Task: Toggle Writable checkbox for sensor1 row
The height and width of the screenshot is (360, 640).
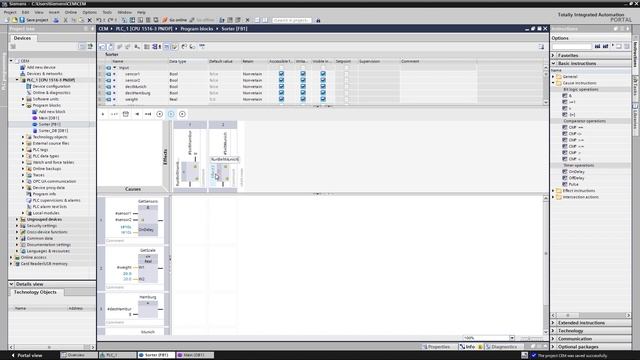Action: point(303,74)
